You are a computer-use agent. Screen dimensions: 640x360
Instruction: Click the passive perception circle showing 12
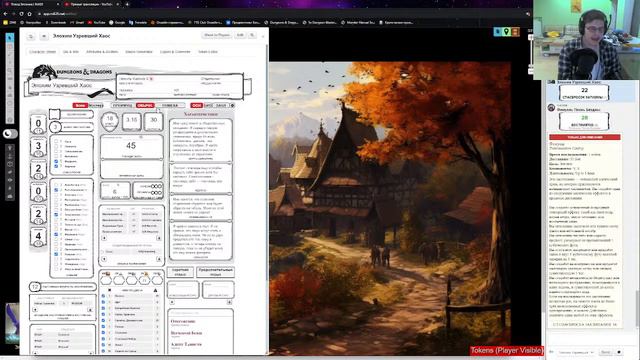point(35,287)
